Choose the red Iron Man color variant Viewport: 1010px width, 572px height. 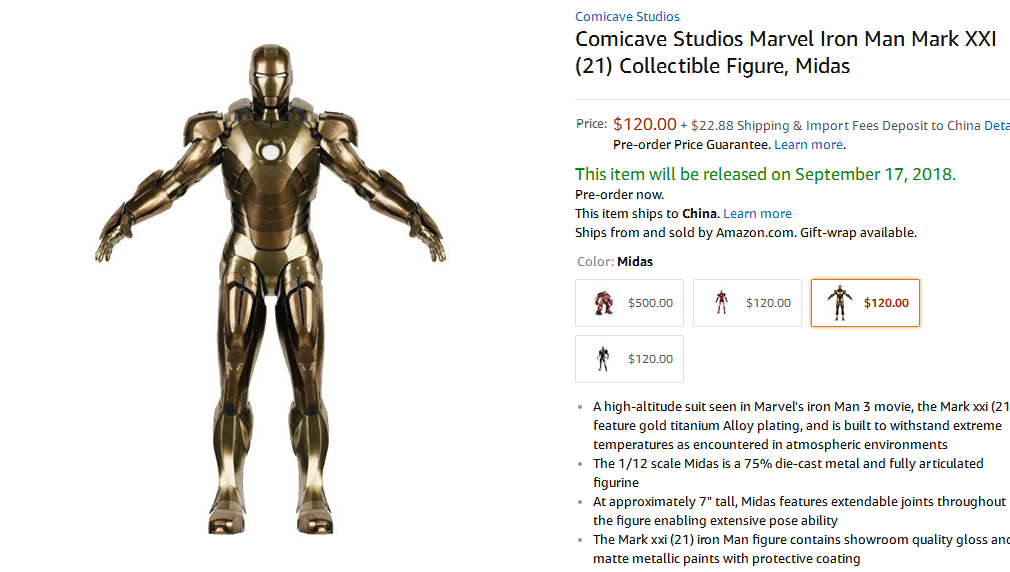[747, 303]
